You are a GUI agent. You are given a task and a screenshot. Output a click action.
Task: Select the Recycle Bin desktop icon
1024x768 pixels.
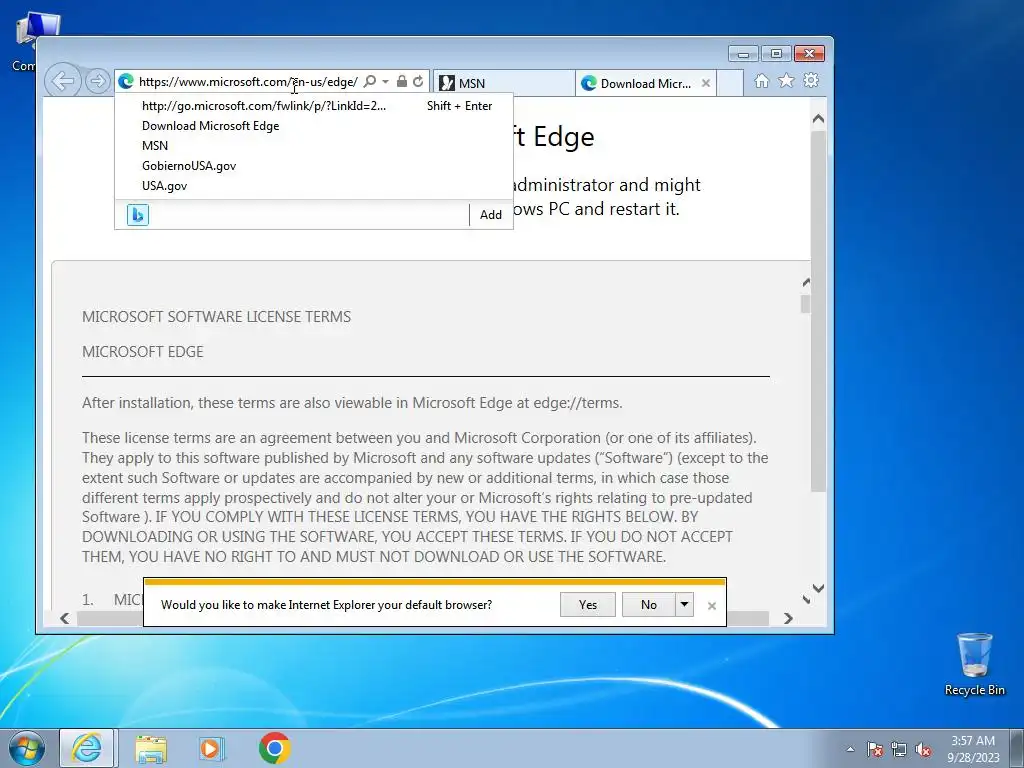[974, 664]
